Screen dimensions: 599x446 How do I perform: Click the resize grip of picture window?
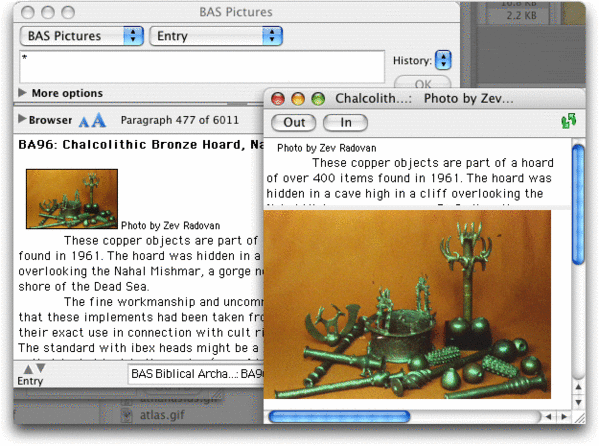[579, 417]
